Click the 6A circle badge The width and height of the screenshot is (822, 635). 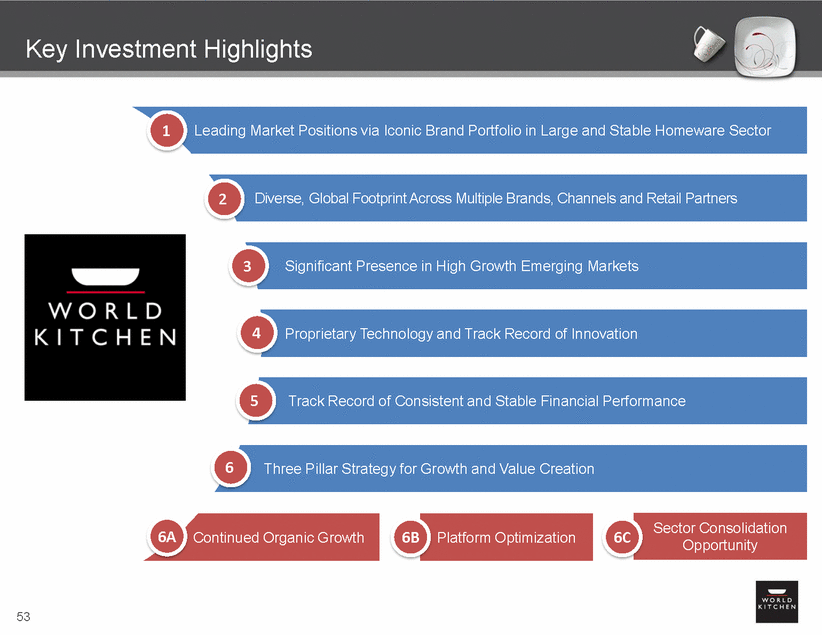point(167,537)
